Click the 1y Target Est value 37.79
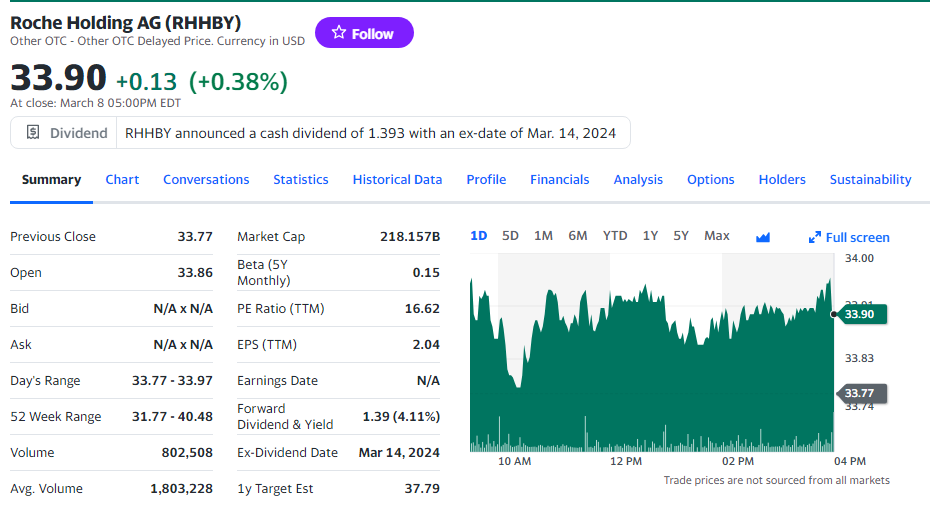 point(422,489)
